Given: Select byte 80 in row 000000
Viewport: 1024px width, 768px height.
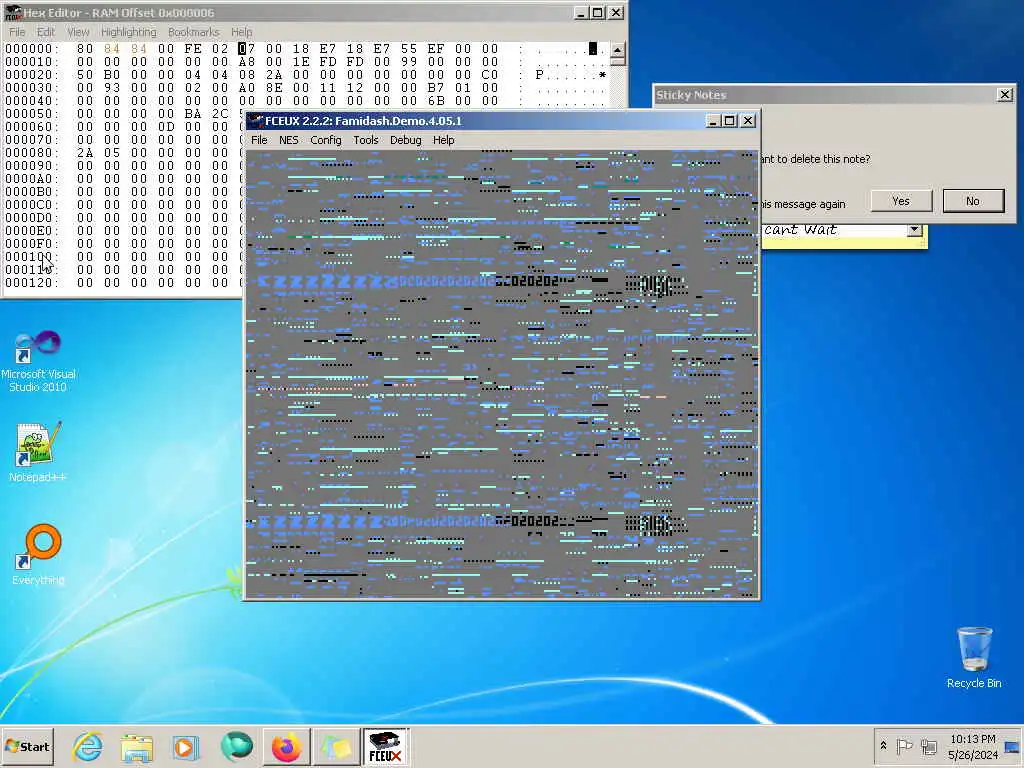Looking at the screenshot, I should (x=85, y=49).
